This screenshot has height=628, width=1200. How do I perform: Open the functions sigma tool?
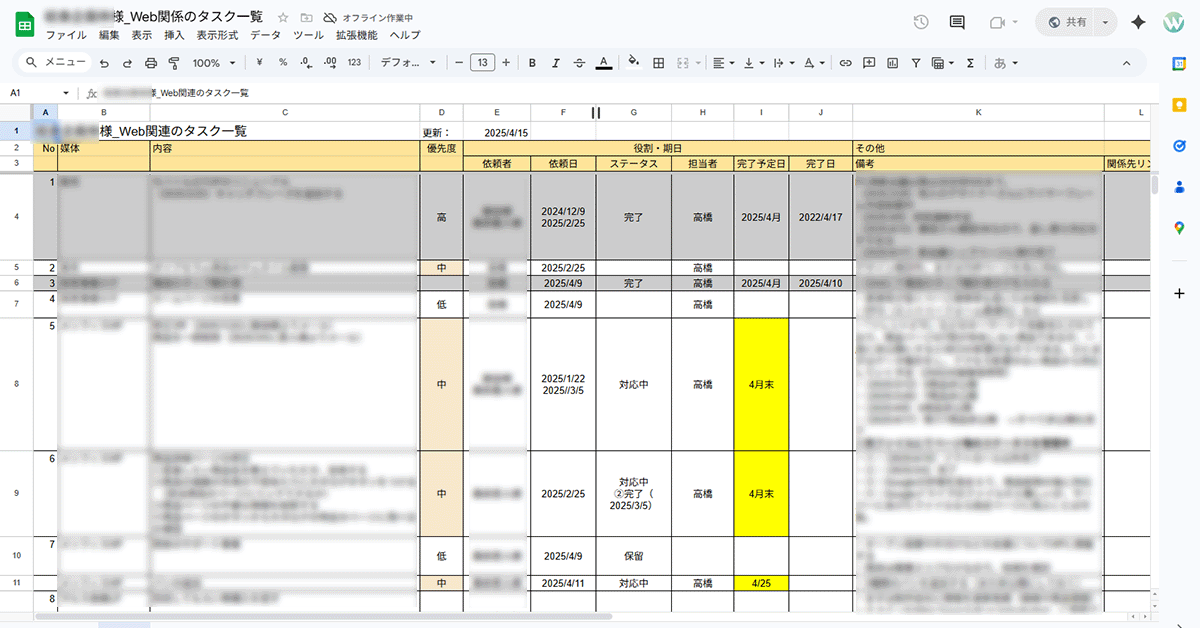[970, 62]
